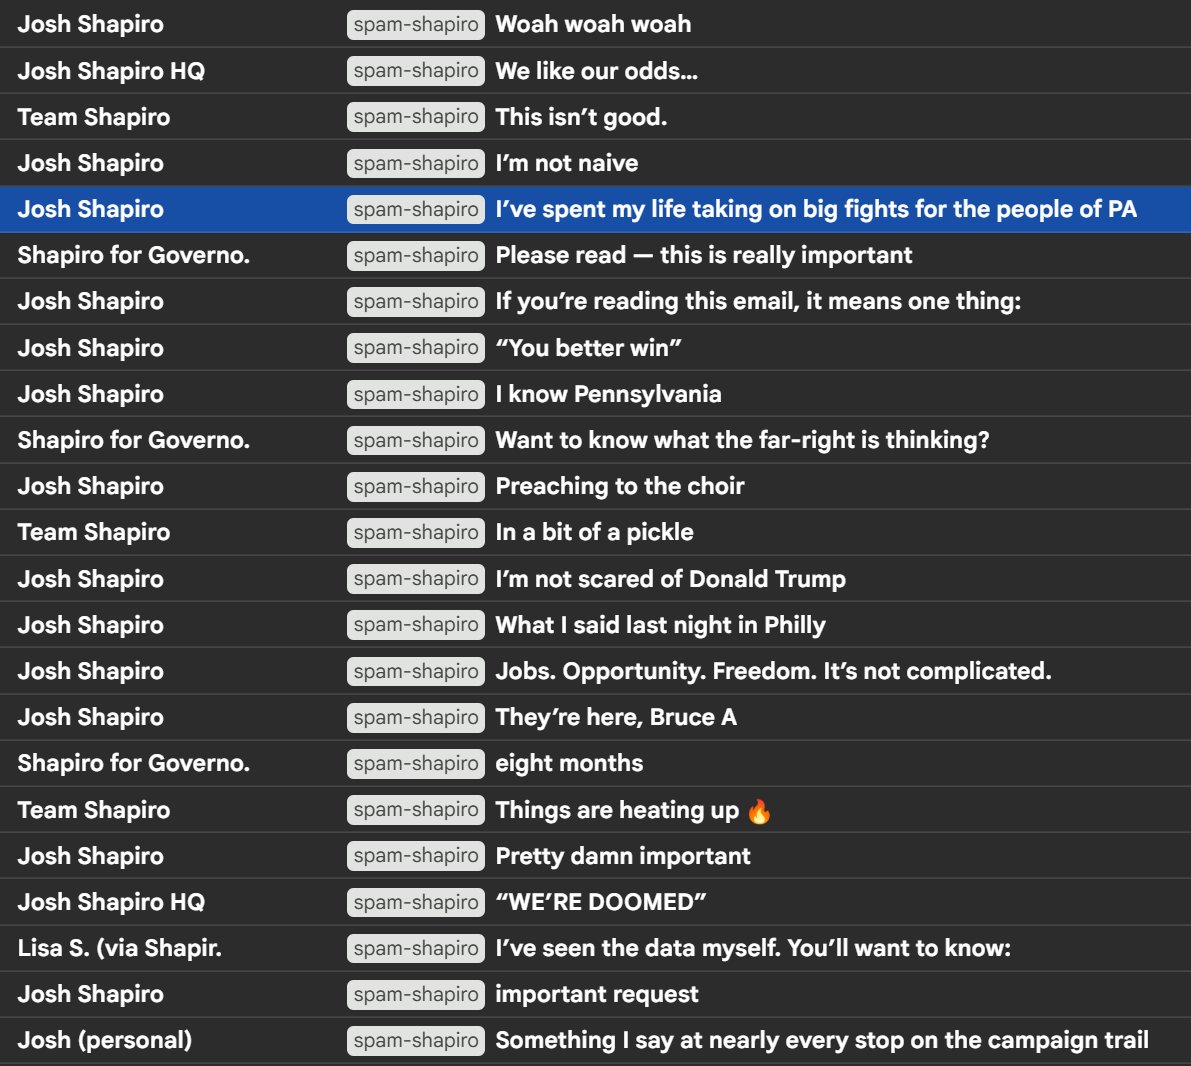Screen dimensions: 1191x1066
Task: Open "Want to know what the far-right is thinking?"
Action: [742, 440]
